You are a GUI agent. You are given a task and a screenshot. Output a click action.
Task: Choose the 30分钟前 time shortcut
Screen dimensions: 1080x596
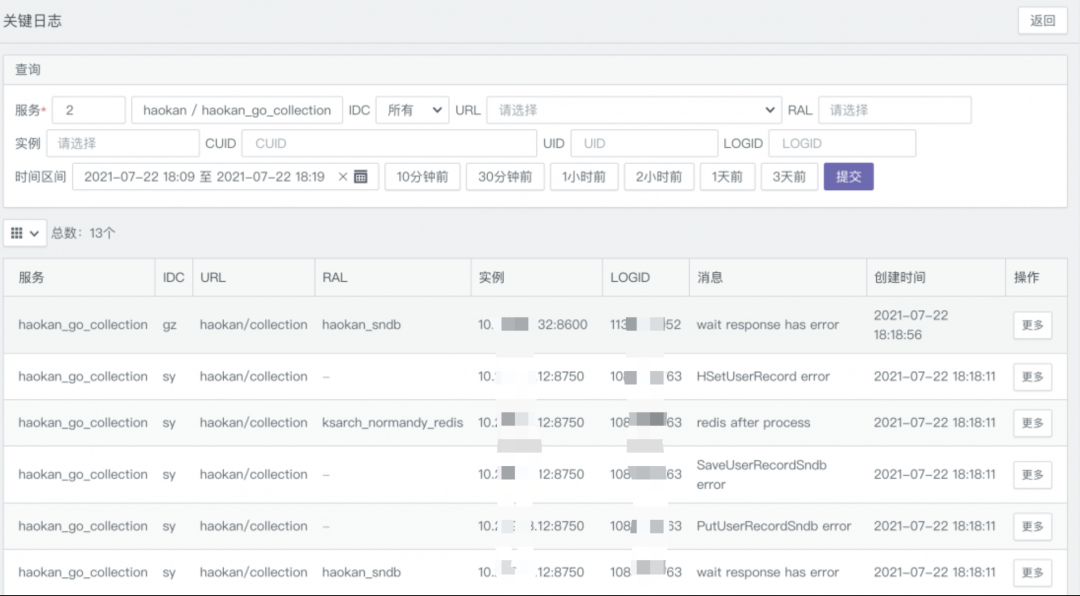tap(504, 177)
